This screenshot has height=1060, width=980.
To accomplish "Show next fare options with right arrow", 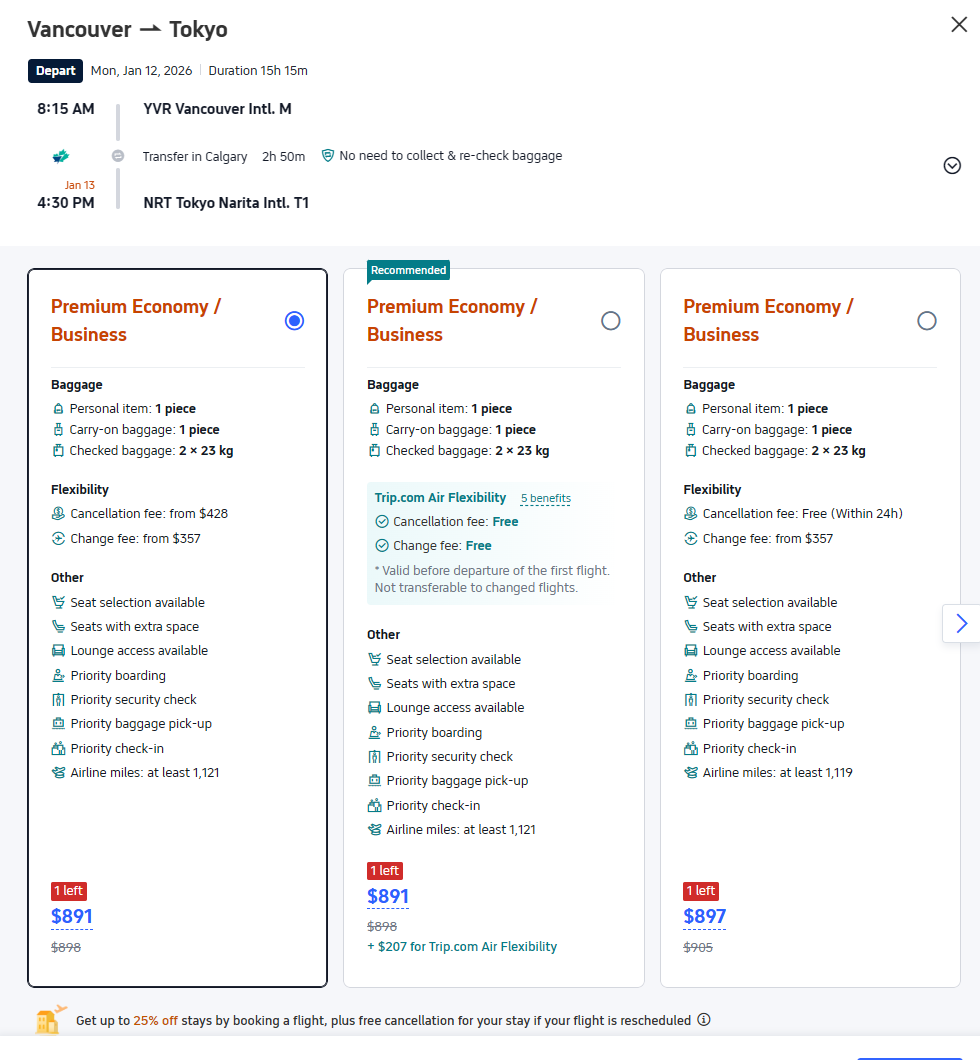I will pyautogui.click(x=961, y=624).
